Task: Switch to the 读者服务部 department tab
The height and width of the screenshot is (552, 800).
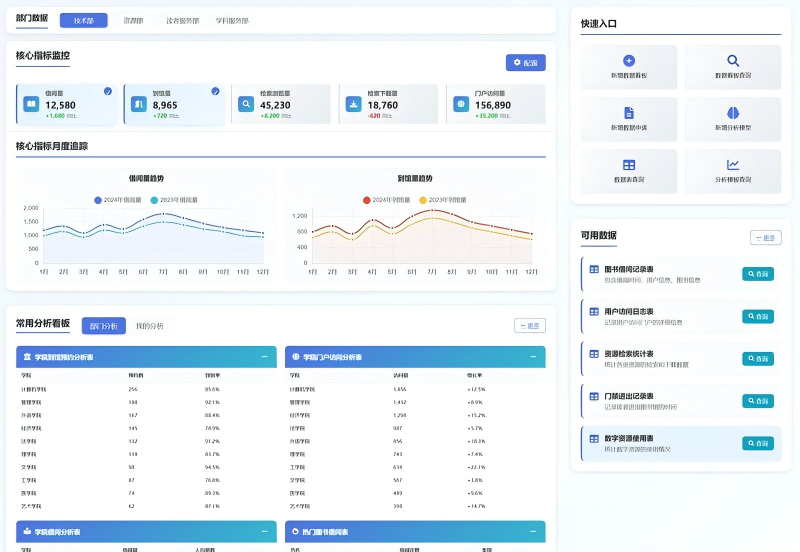Action: 182,20
